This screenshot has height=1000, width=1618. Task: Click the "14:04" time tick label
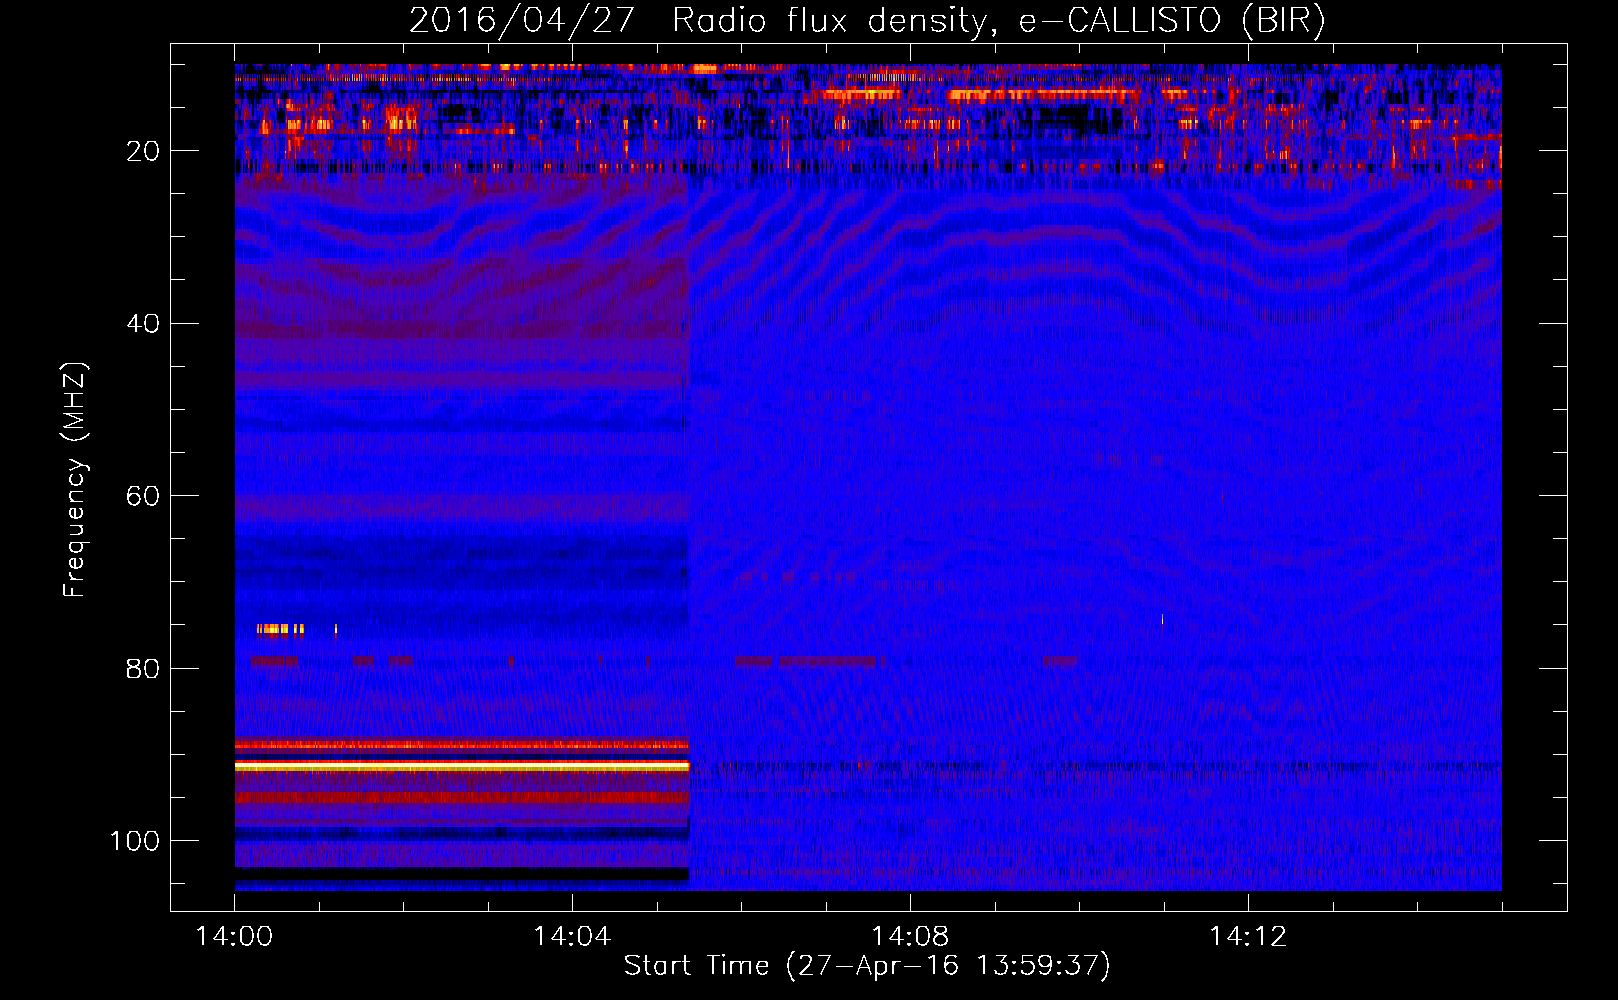pos(572,937)
